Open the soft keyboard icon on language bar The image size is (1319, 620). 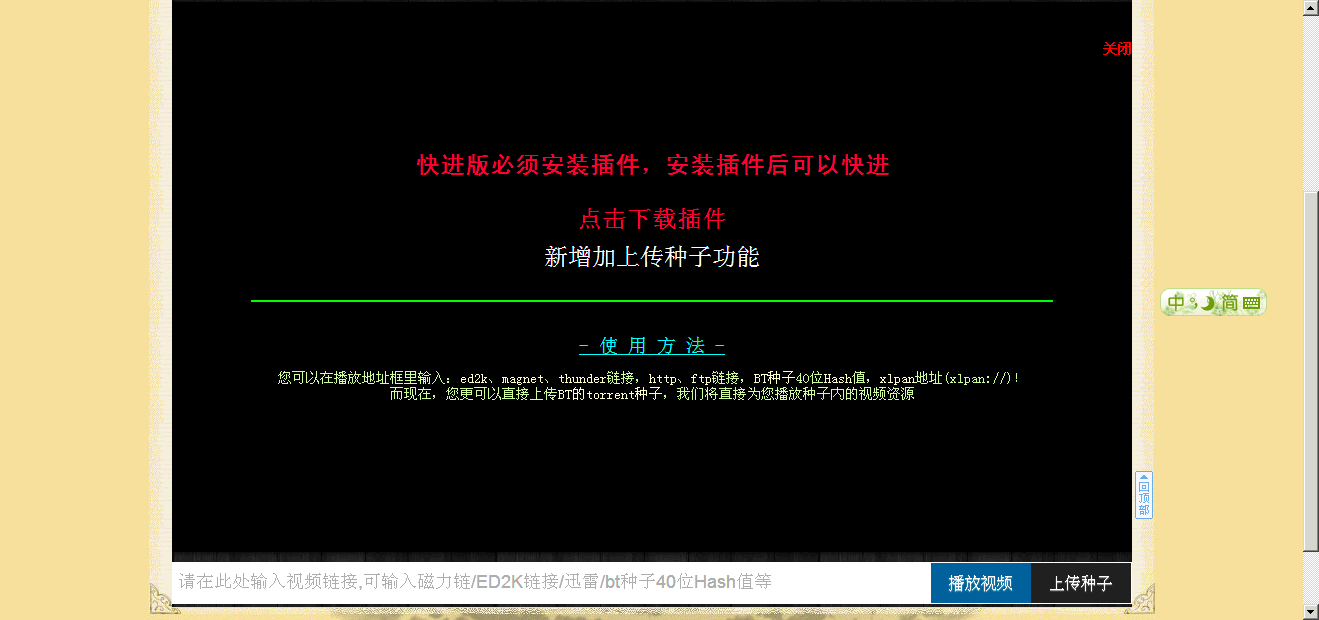pos(1251,302)
